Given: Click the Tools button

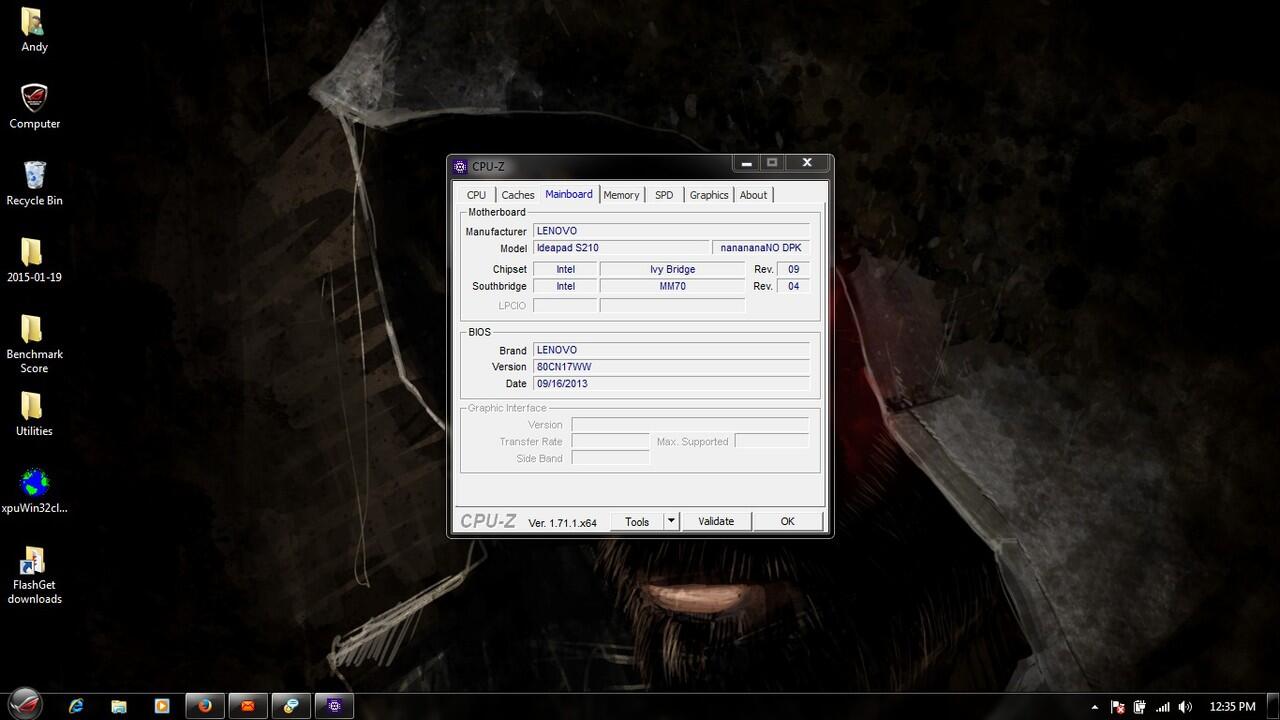Looking at the screenshot, I should coord(637,521).
